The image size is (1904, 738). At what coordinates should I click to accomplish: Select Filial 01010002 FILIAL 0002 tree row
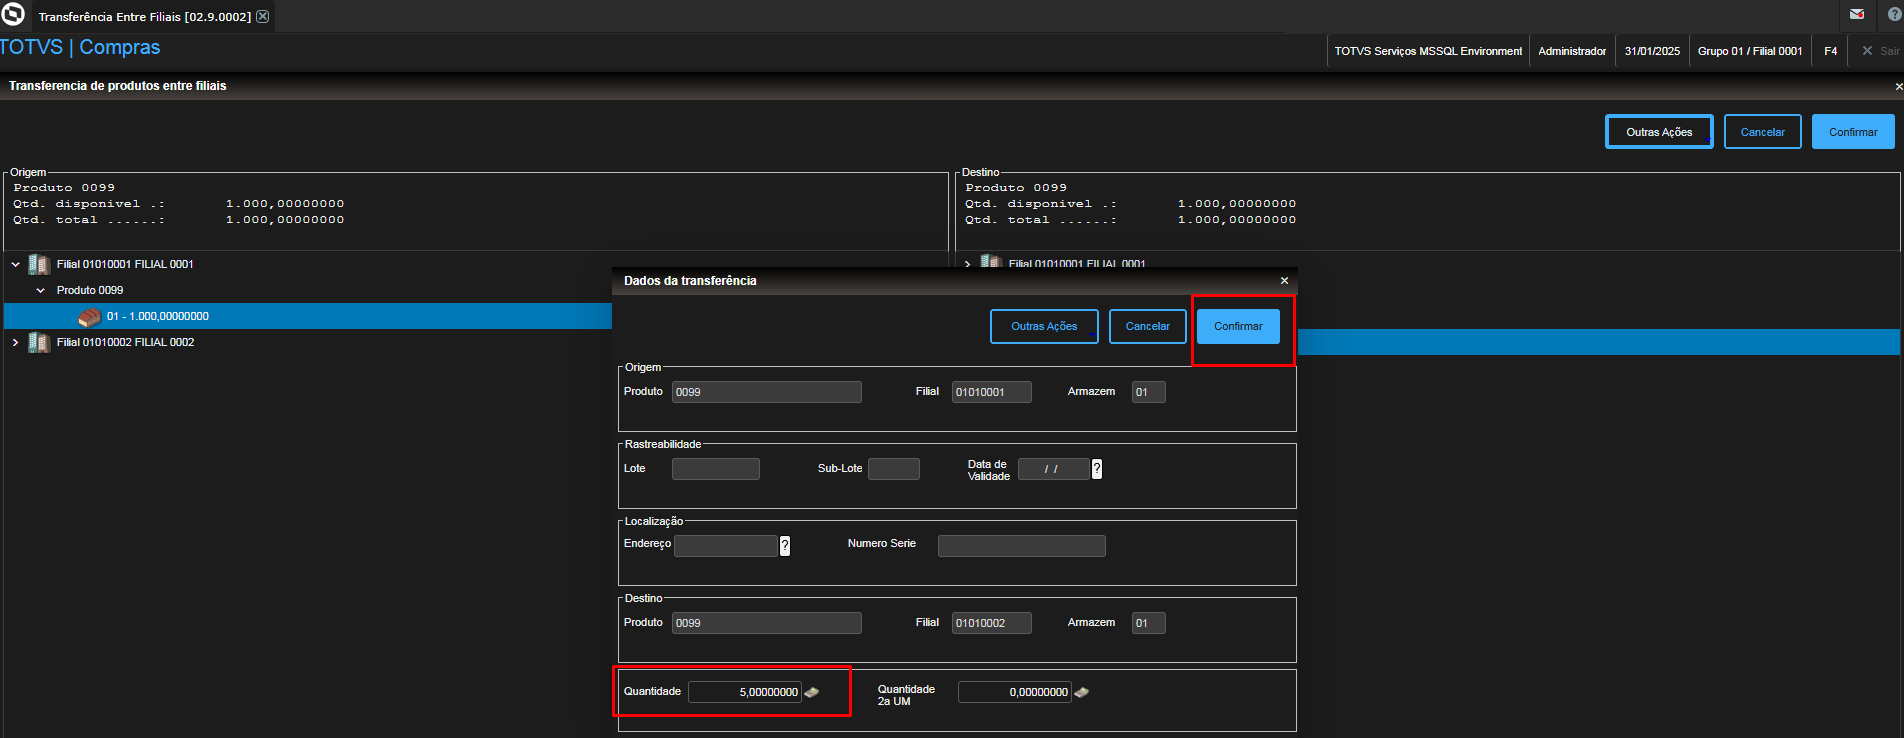308,342
